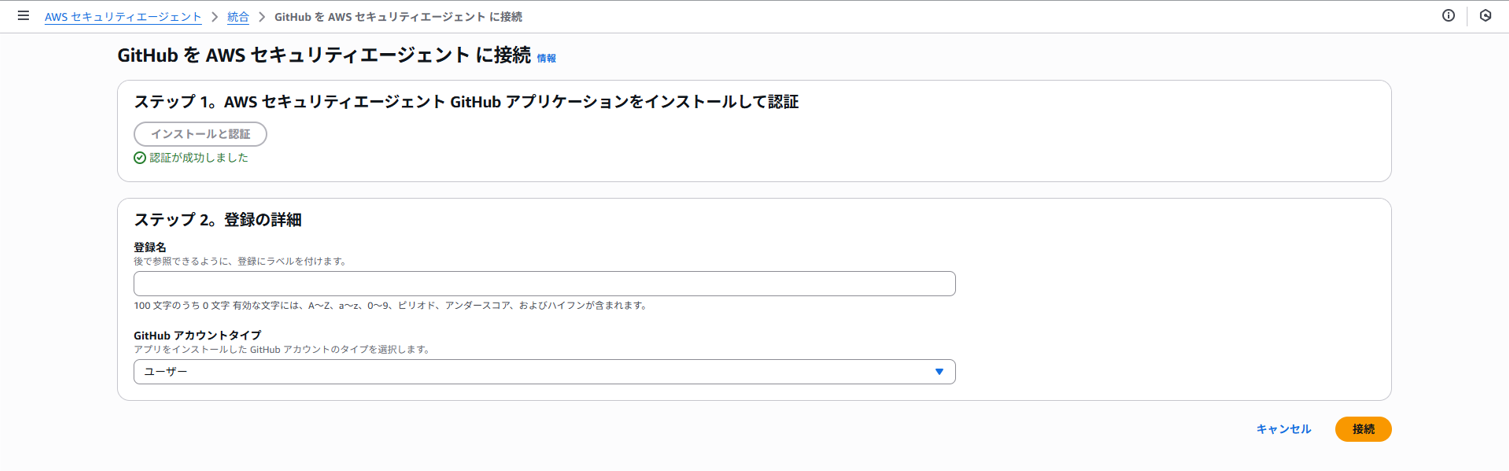Click the アプリをインストールした GitHub アカウント description
Screen dimensions: 1509x471
click(282, 350)
